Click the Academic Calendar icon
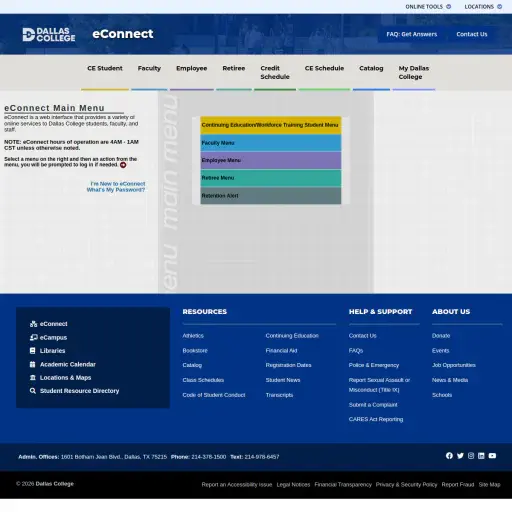This screenshot has height=512, width=512. point(32,364)
